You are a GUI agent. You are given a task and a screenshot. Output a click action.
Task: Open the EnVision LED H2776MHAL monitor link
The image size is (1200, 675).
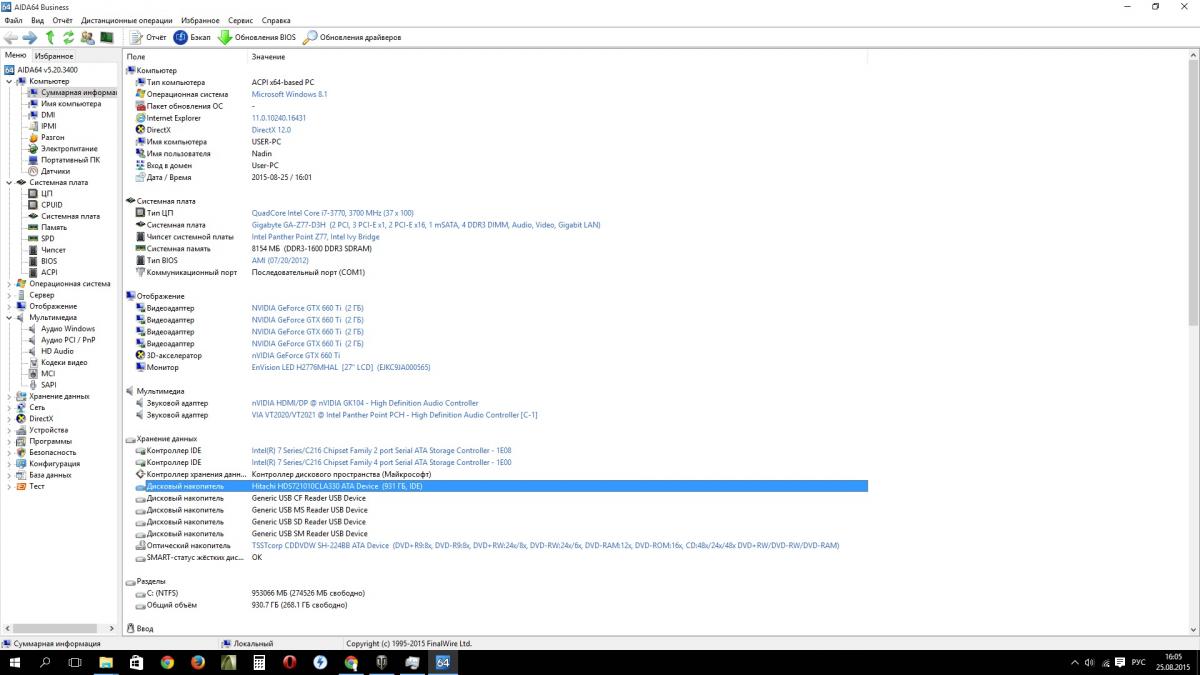[341, 367]
